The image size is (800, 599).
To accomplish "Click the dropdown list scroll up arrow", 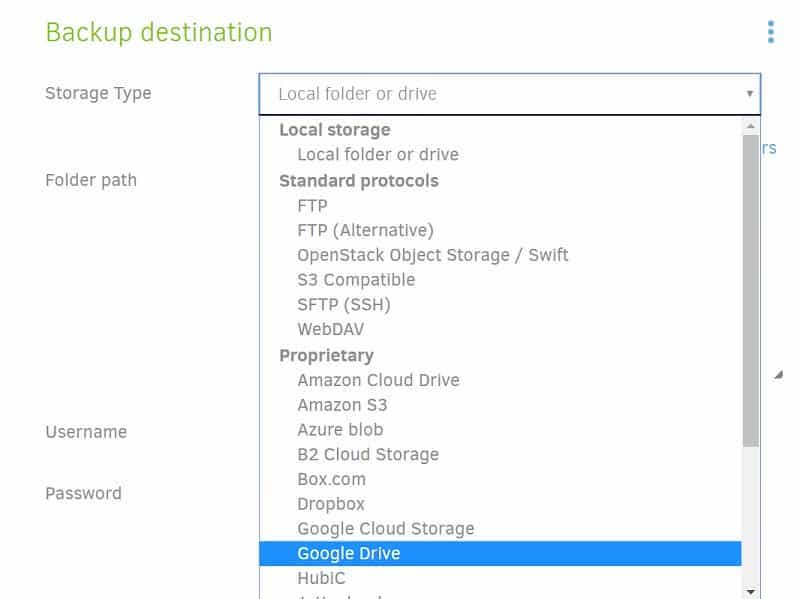I will (x=751, y=126).
